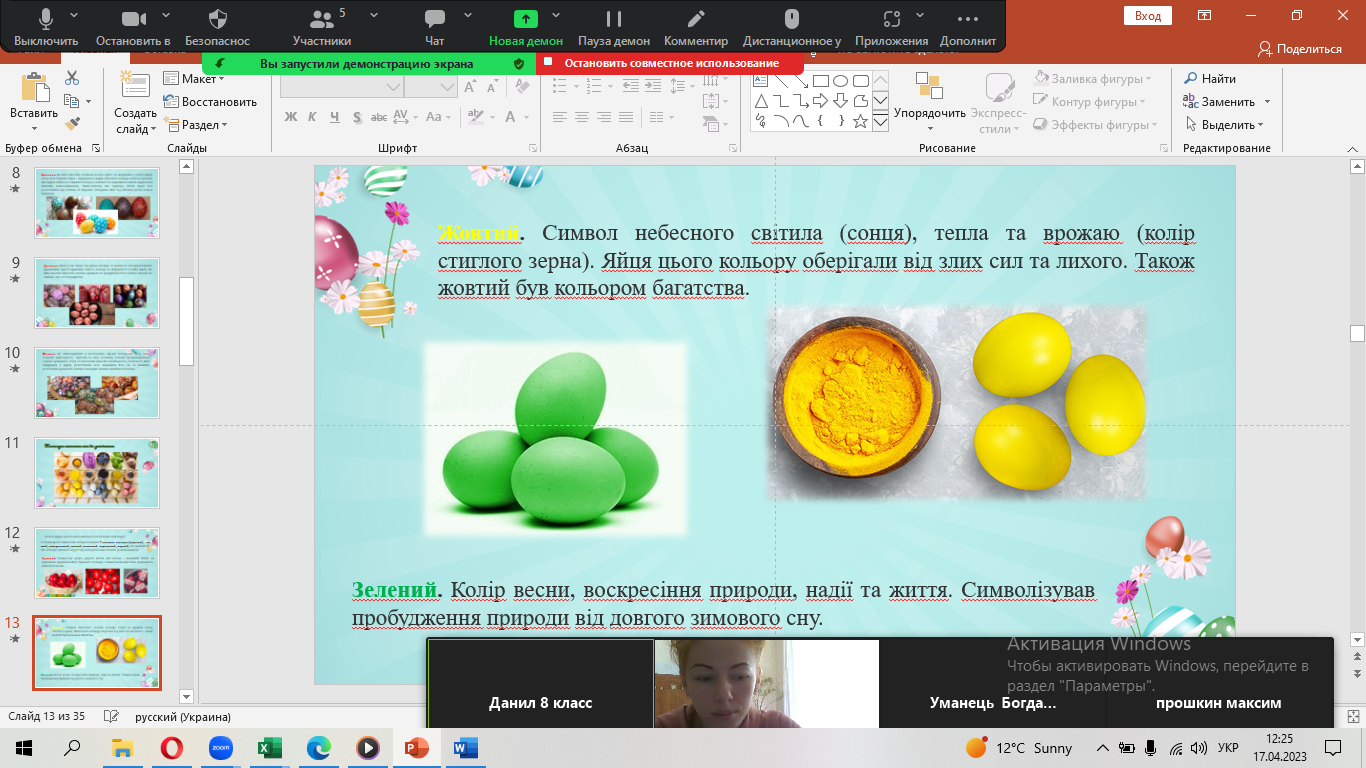Pause sharing with Пауза демонстрации
The image size is (1366, 768).
coord(614,28)
